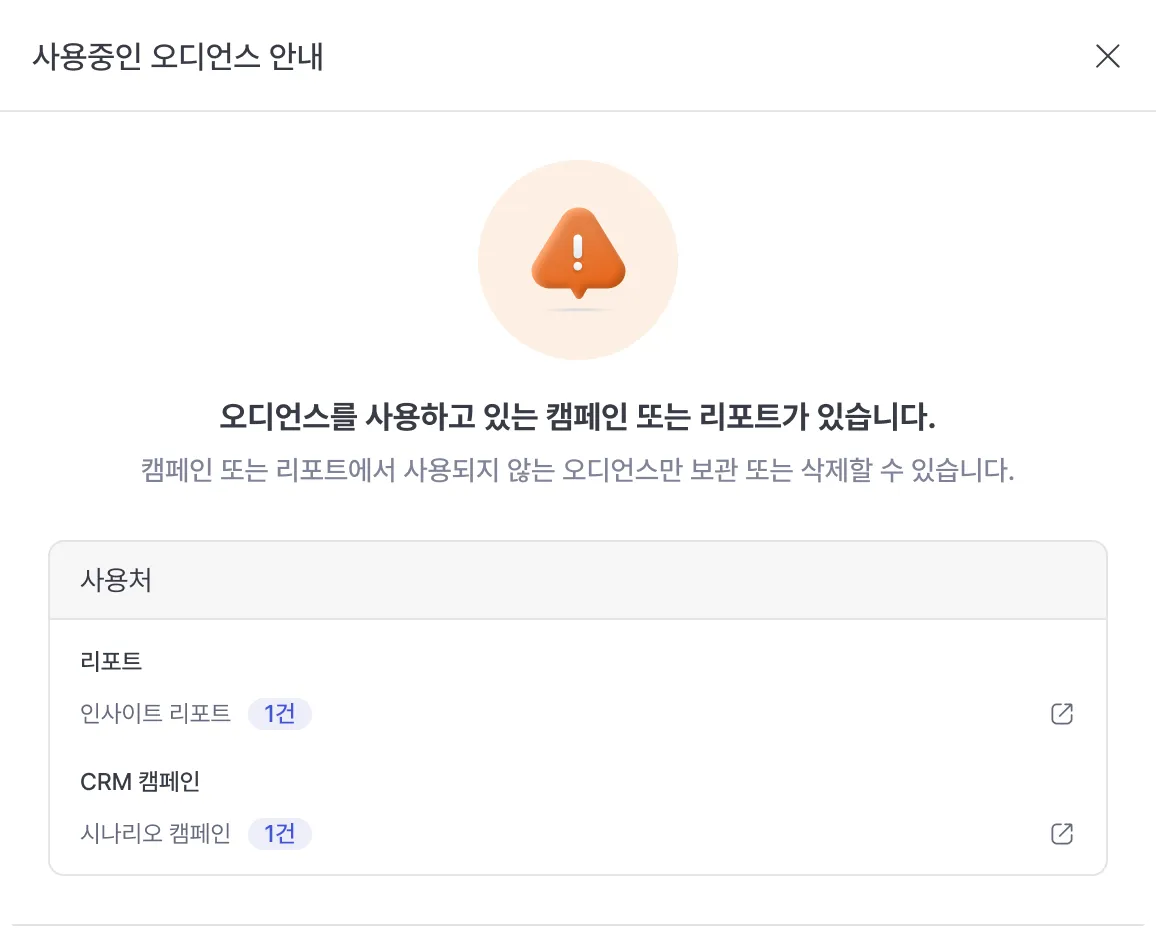Click the gray description text about 보관 또는 삭제

coord(577,470)
